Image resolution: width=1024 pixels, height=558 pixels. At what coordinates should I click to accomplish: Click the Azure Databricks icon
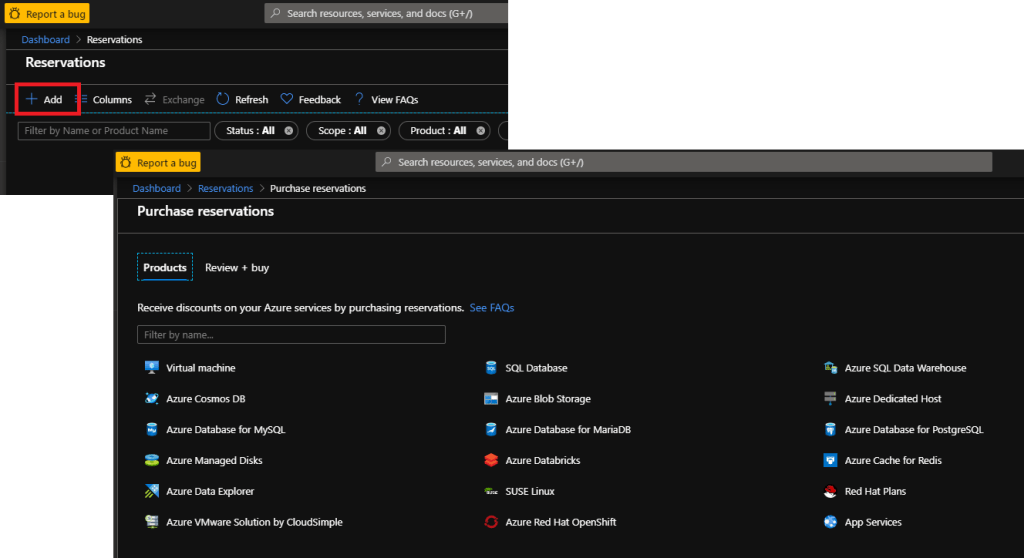[x=491, y=461]
